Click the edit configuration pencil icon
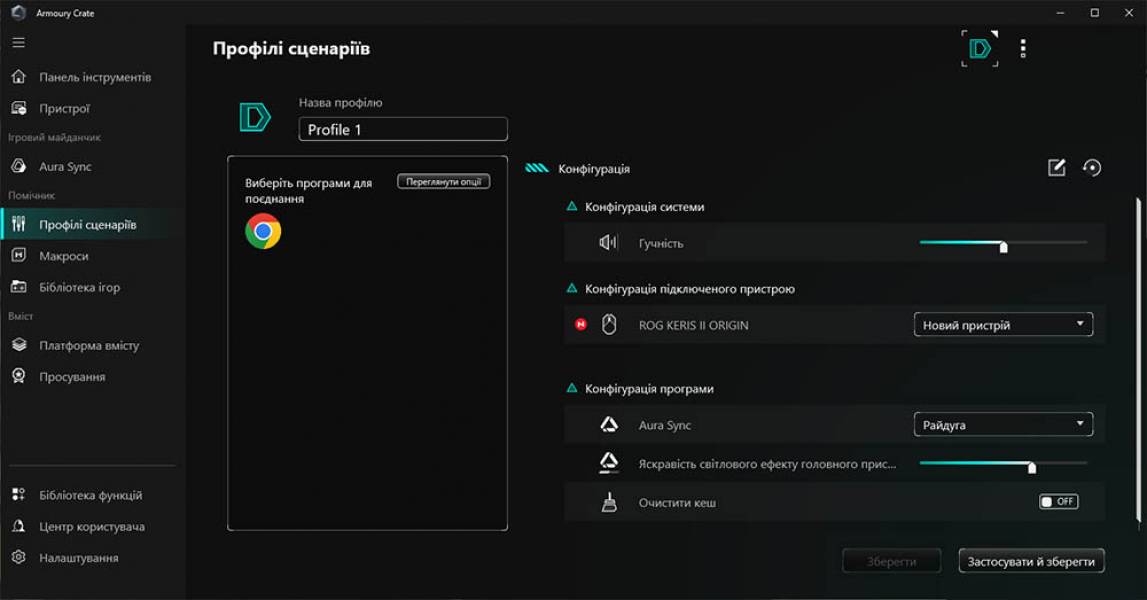The height and width of the screenshot is (600, 1147). [1056, 168]
